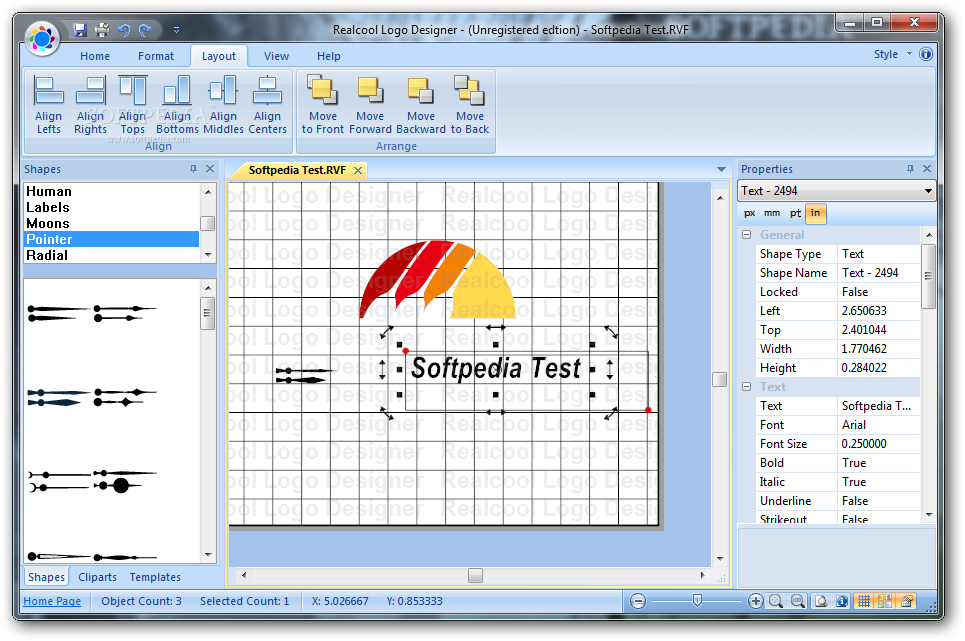The width and height of the screenshot is (965, 641).
Task: Switch units to px
Action: (x=750, y=213)
